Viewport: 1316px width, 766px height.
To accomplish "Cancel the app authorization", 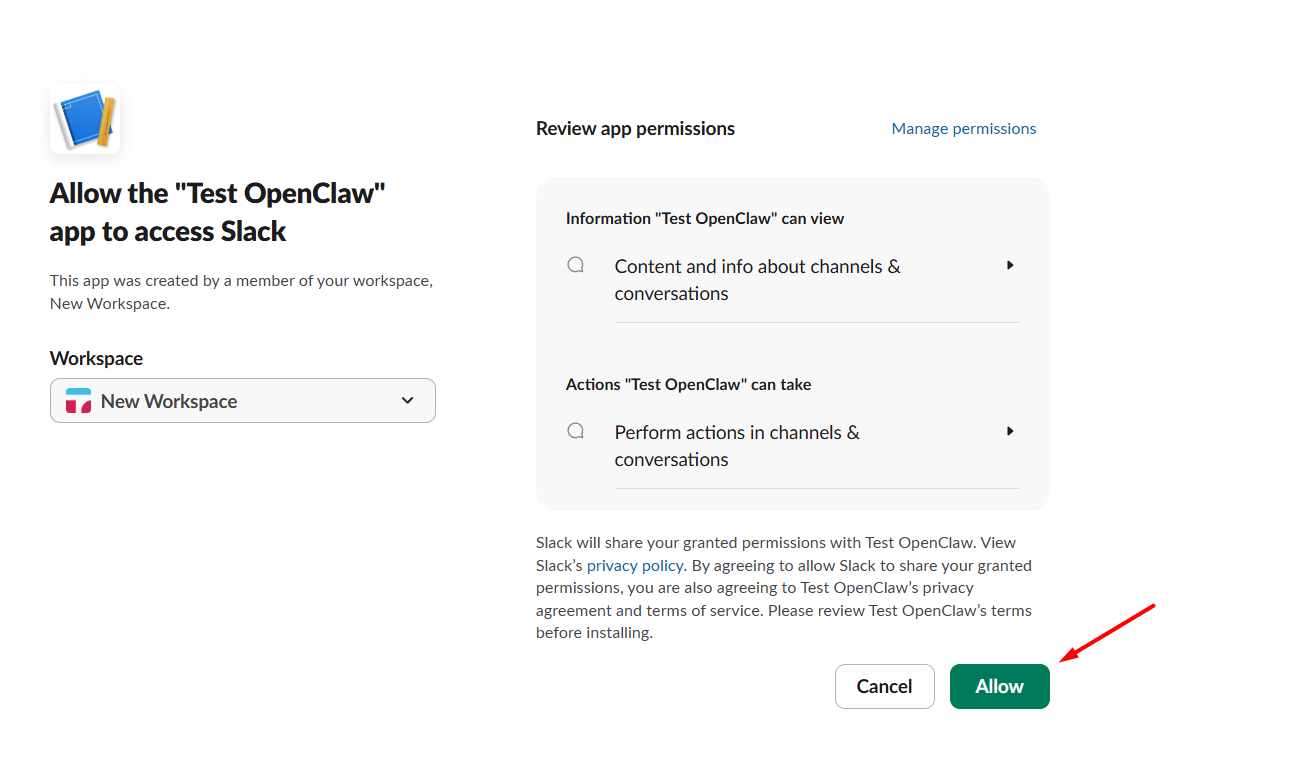I will tap(884, 686).
